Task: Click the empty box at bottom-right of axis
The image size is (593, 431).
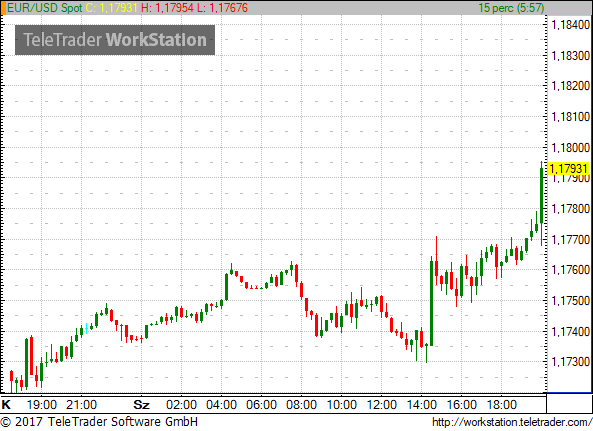Action: (x=569, y=404)
